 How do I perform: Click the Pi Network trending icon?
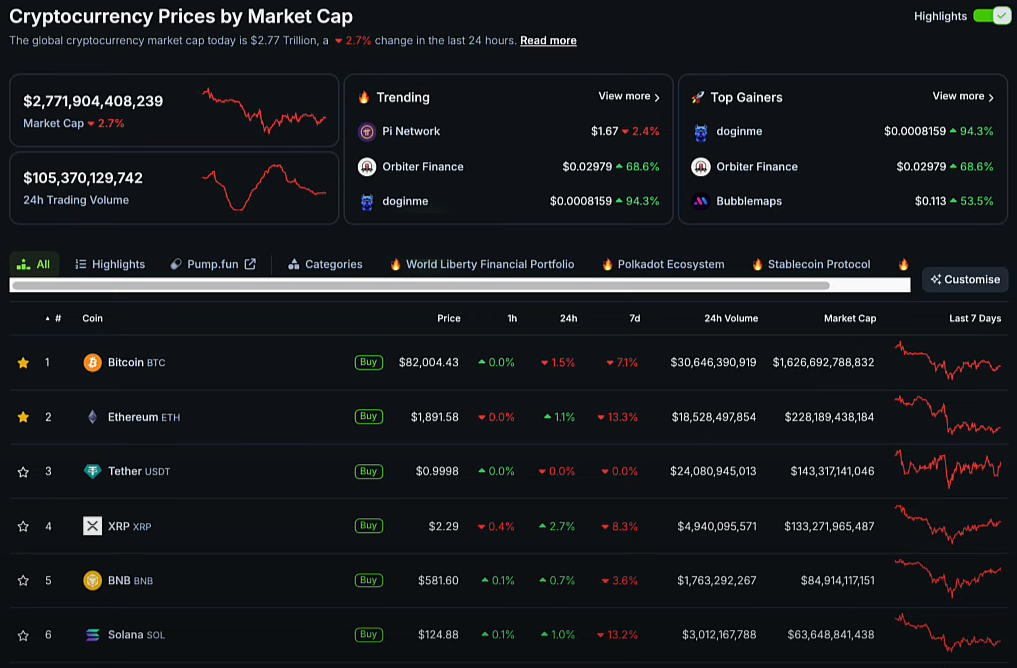point(367,132)
